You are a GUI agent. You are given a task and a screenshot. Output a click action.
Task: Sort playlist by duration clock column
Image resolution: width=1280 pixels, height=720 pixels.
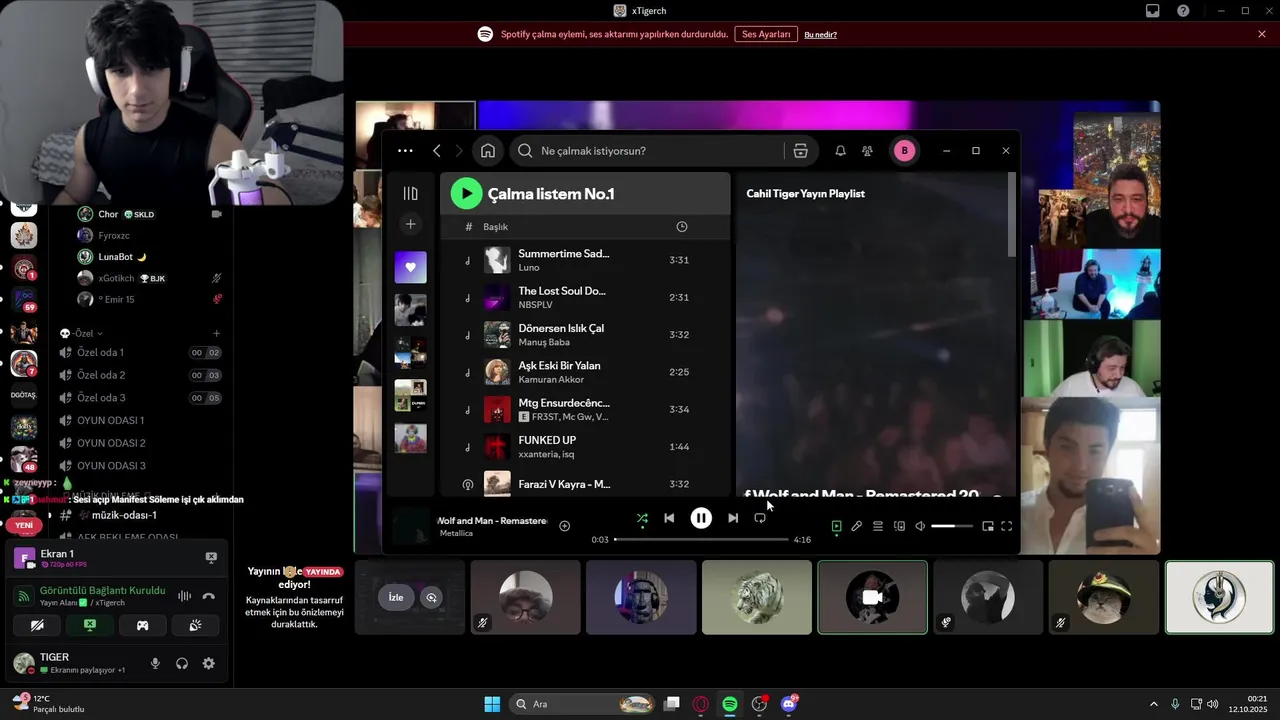[x=682, y=227]
